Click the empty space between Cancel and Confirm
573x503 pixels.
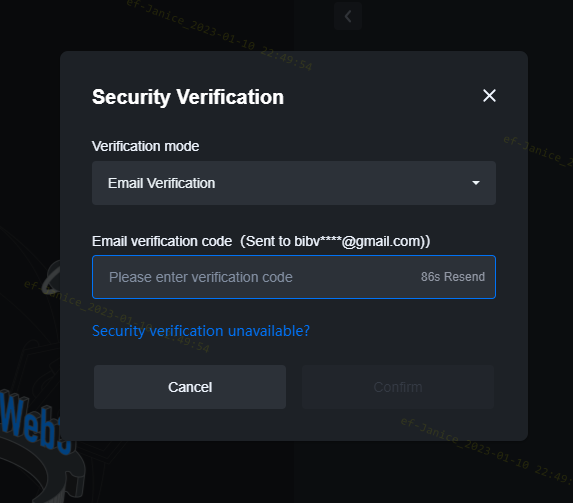click(x=294, y=387)
